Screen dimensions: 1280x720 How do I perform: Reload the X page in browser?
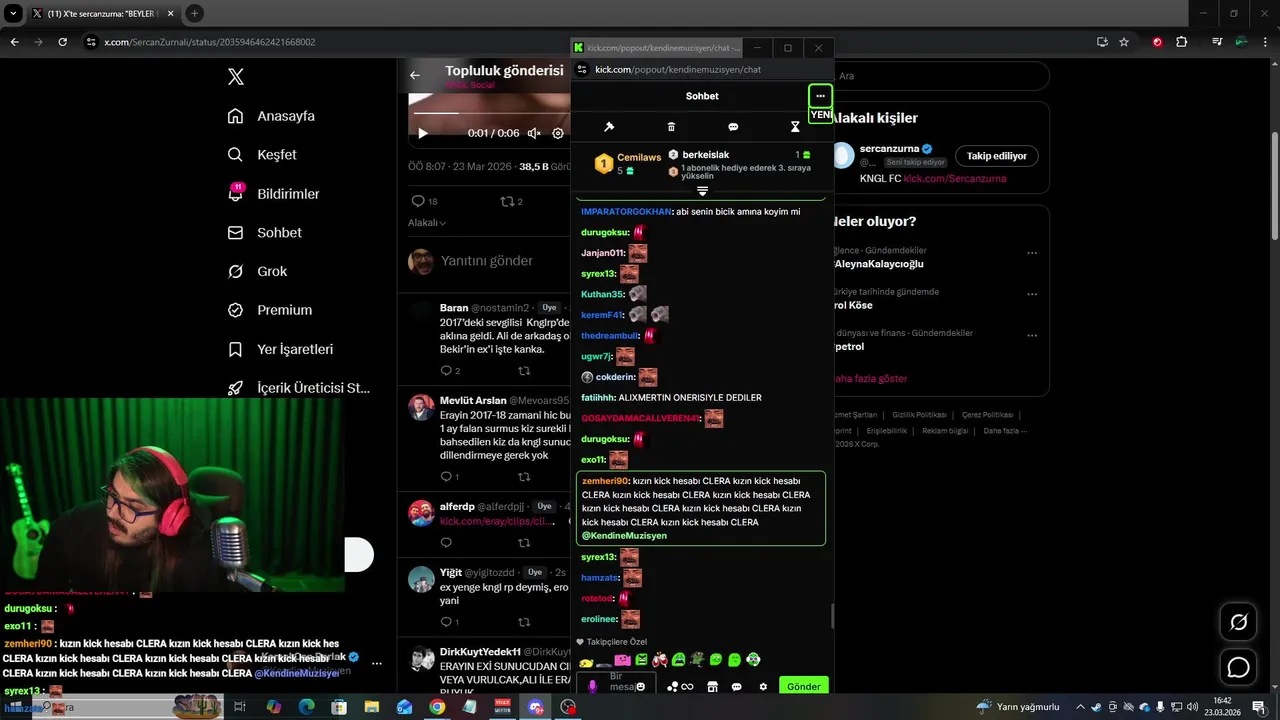pyautogui.click(x=62, y=42)
